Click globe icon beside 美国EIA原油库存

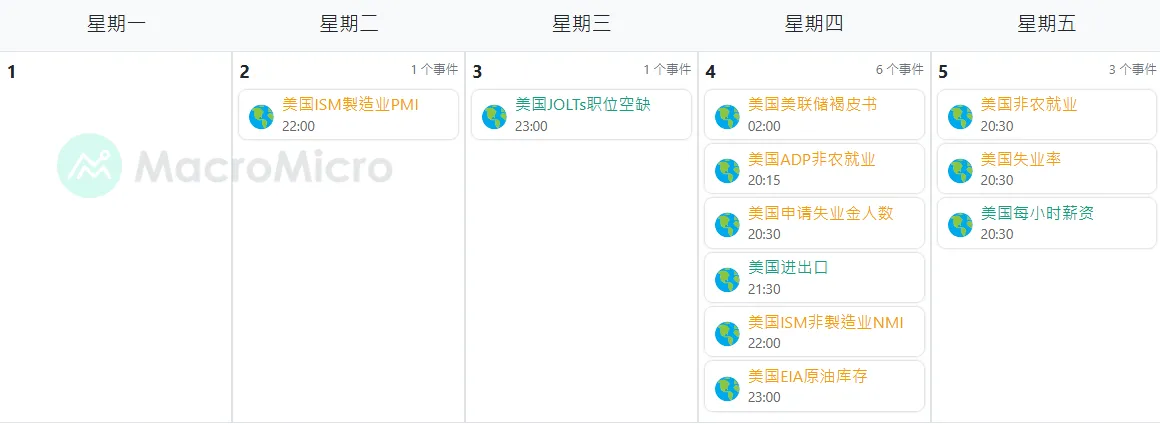point(728,387)
